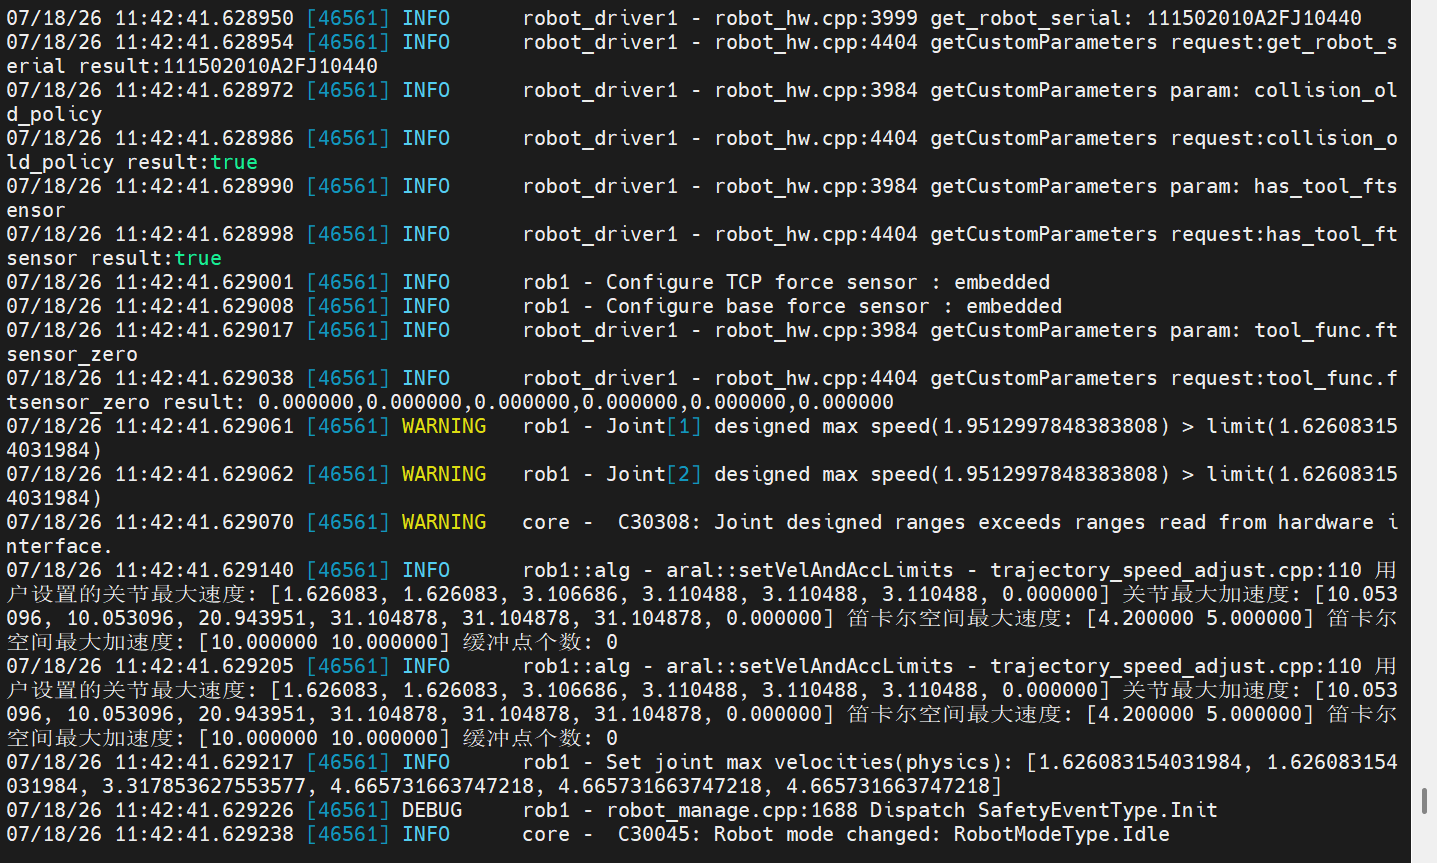Click the green true after ld_policy result

234,162
